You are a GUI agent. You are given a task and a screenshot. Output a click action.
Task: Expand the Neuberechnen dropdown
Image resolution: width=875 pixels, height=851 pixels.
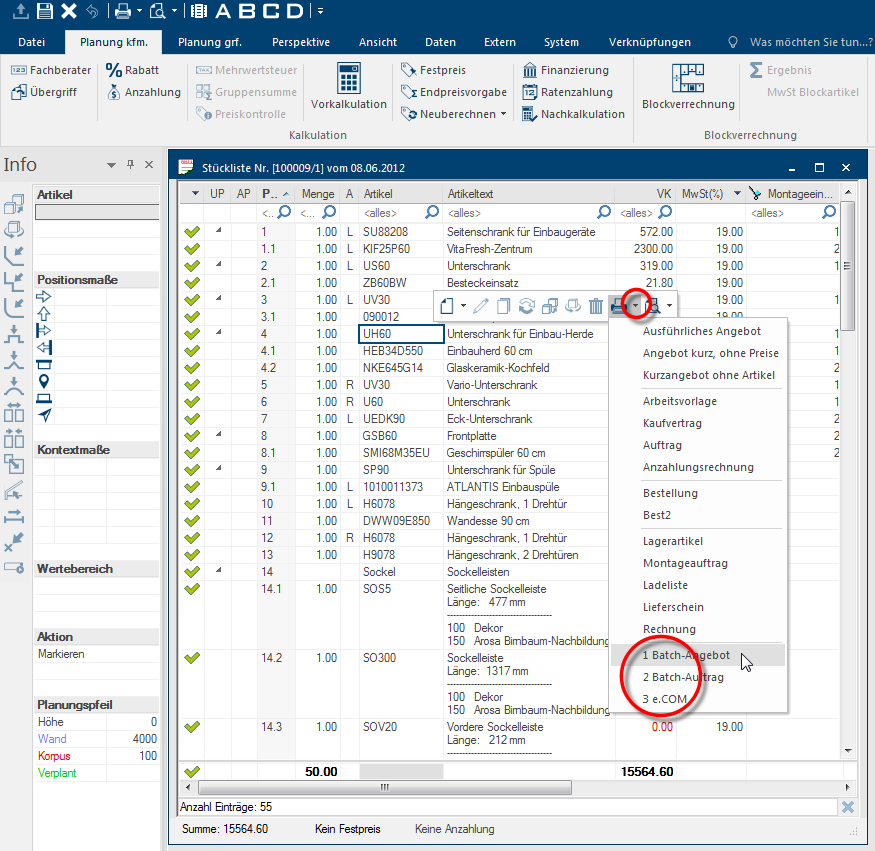[503, 114]
